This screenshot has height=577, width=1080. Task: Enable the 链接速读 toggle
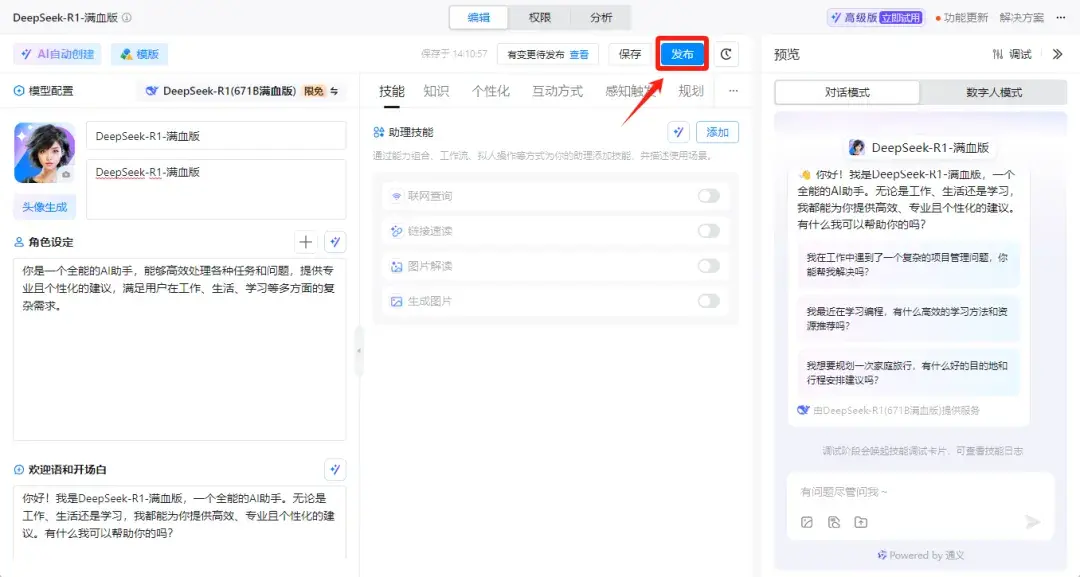(709, 231)
